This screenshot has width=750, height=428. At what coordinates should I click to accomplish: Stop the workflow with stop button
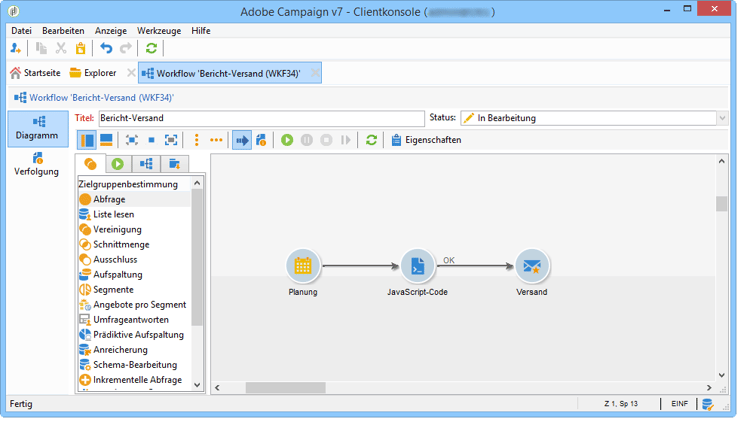click(326, 140)
